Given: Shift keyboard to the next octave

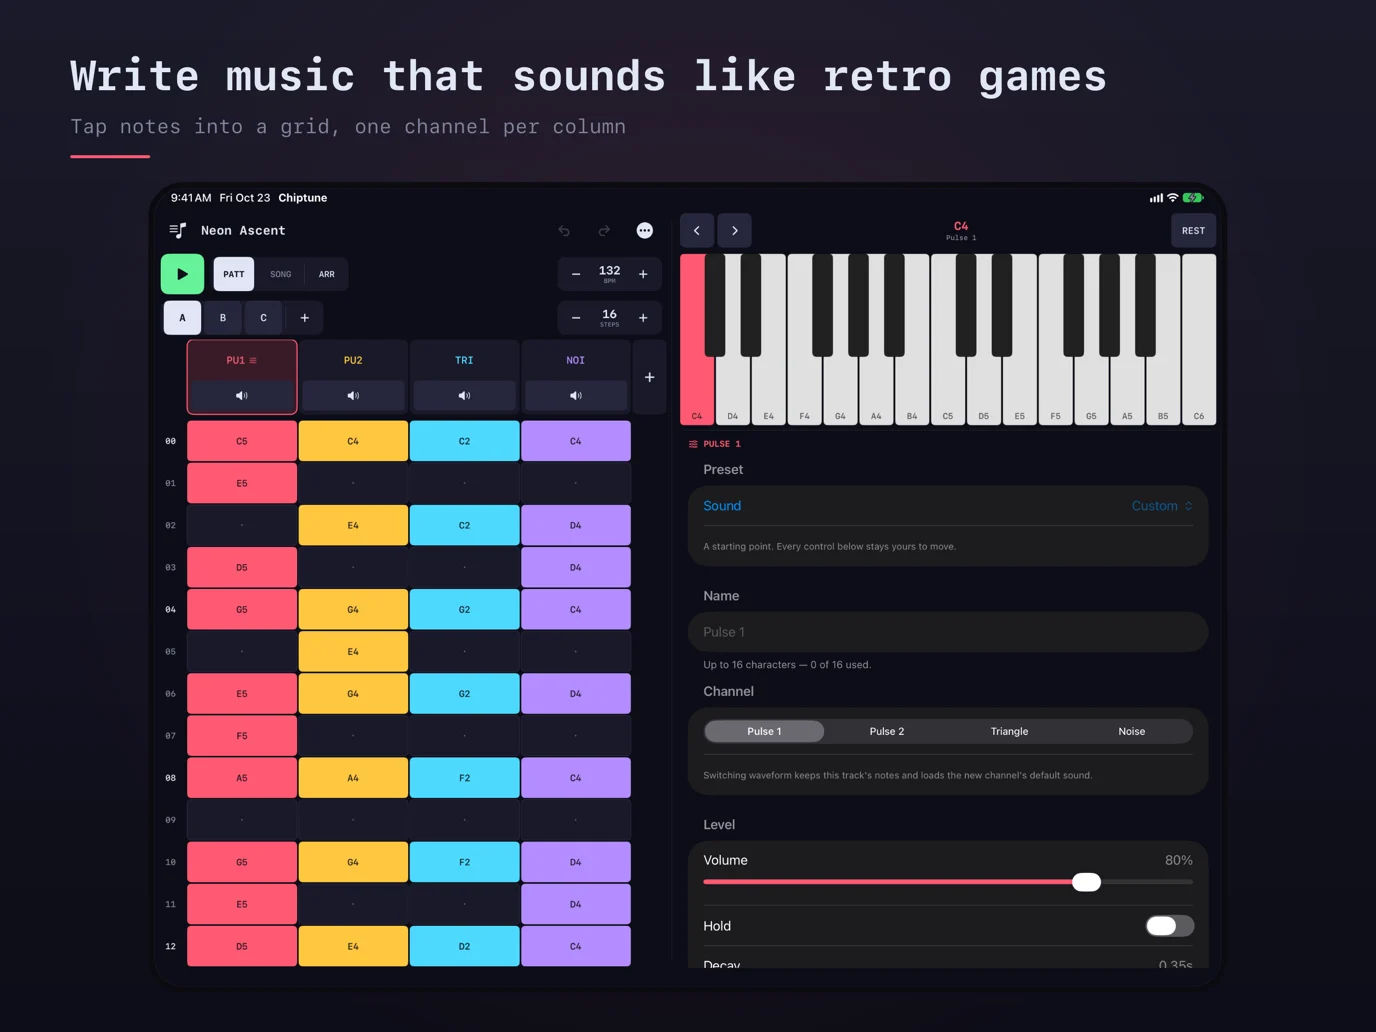Looking at the screenshot, I should click(x=735, y=231).
